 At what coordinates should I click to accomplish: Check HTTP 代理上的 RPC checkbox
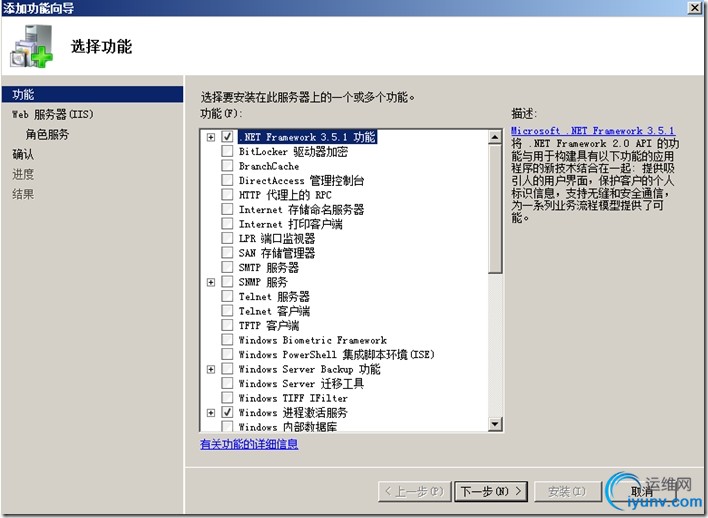coord(227,194)
